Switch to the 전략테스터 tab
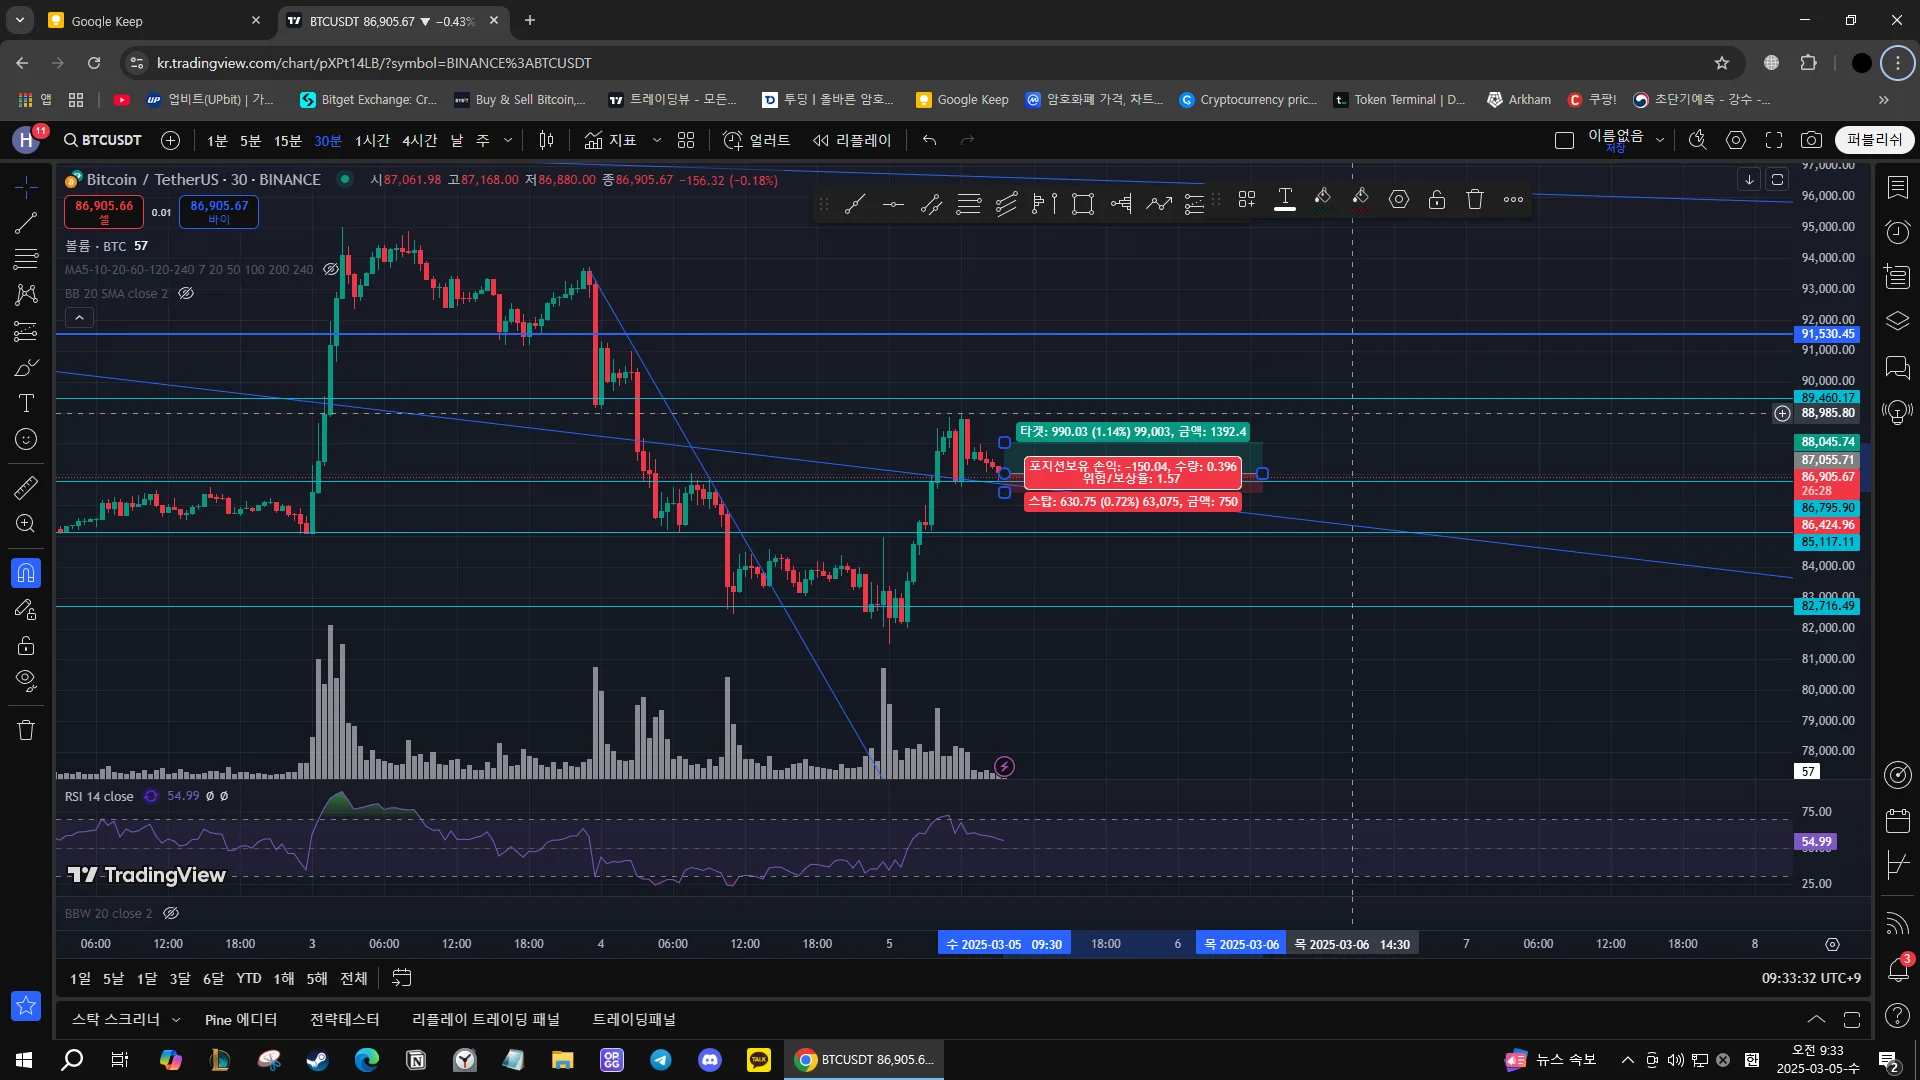The image size is (1920, 1080). tap(344, 1019)
